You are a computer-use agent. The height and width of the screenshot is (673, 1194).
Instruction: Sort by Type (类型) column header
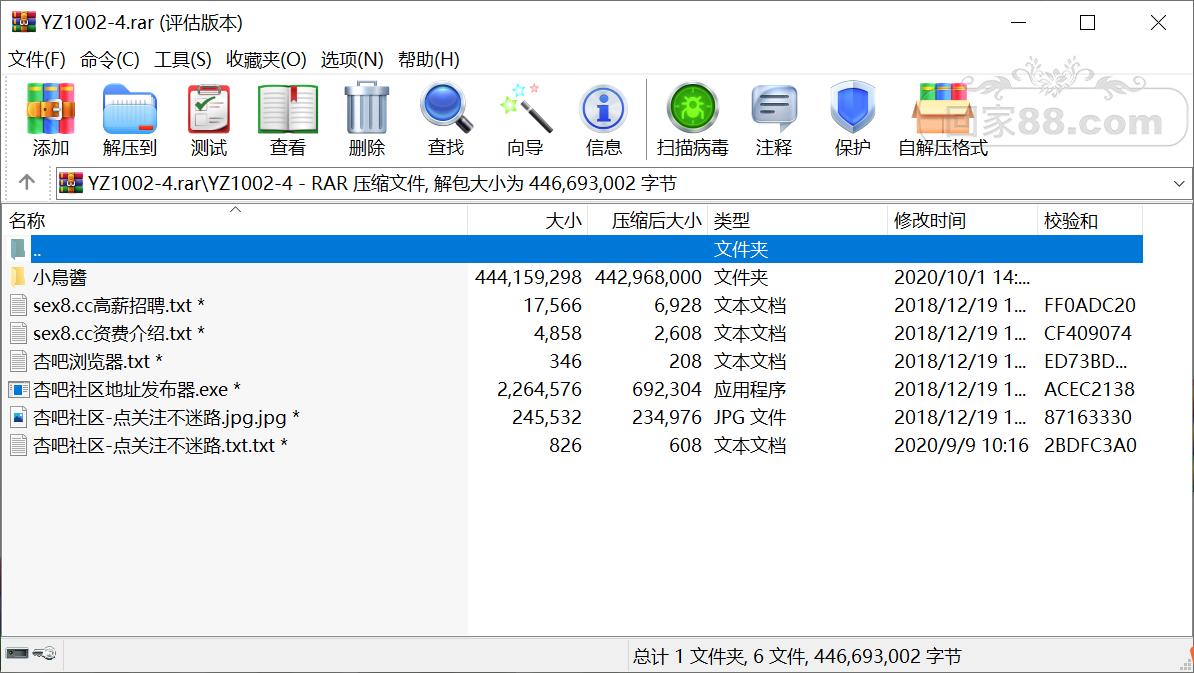(x=797, y=220)
